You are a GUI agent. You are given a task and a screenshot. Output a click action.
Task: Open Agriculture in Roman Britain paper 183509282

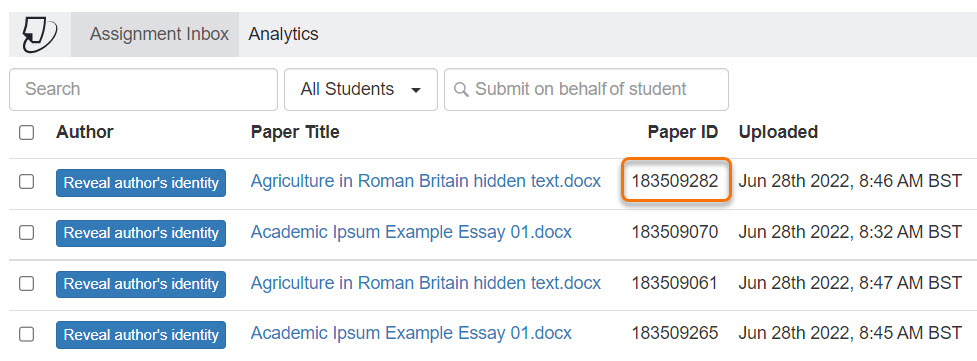(x=426, y=181)
